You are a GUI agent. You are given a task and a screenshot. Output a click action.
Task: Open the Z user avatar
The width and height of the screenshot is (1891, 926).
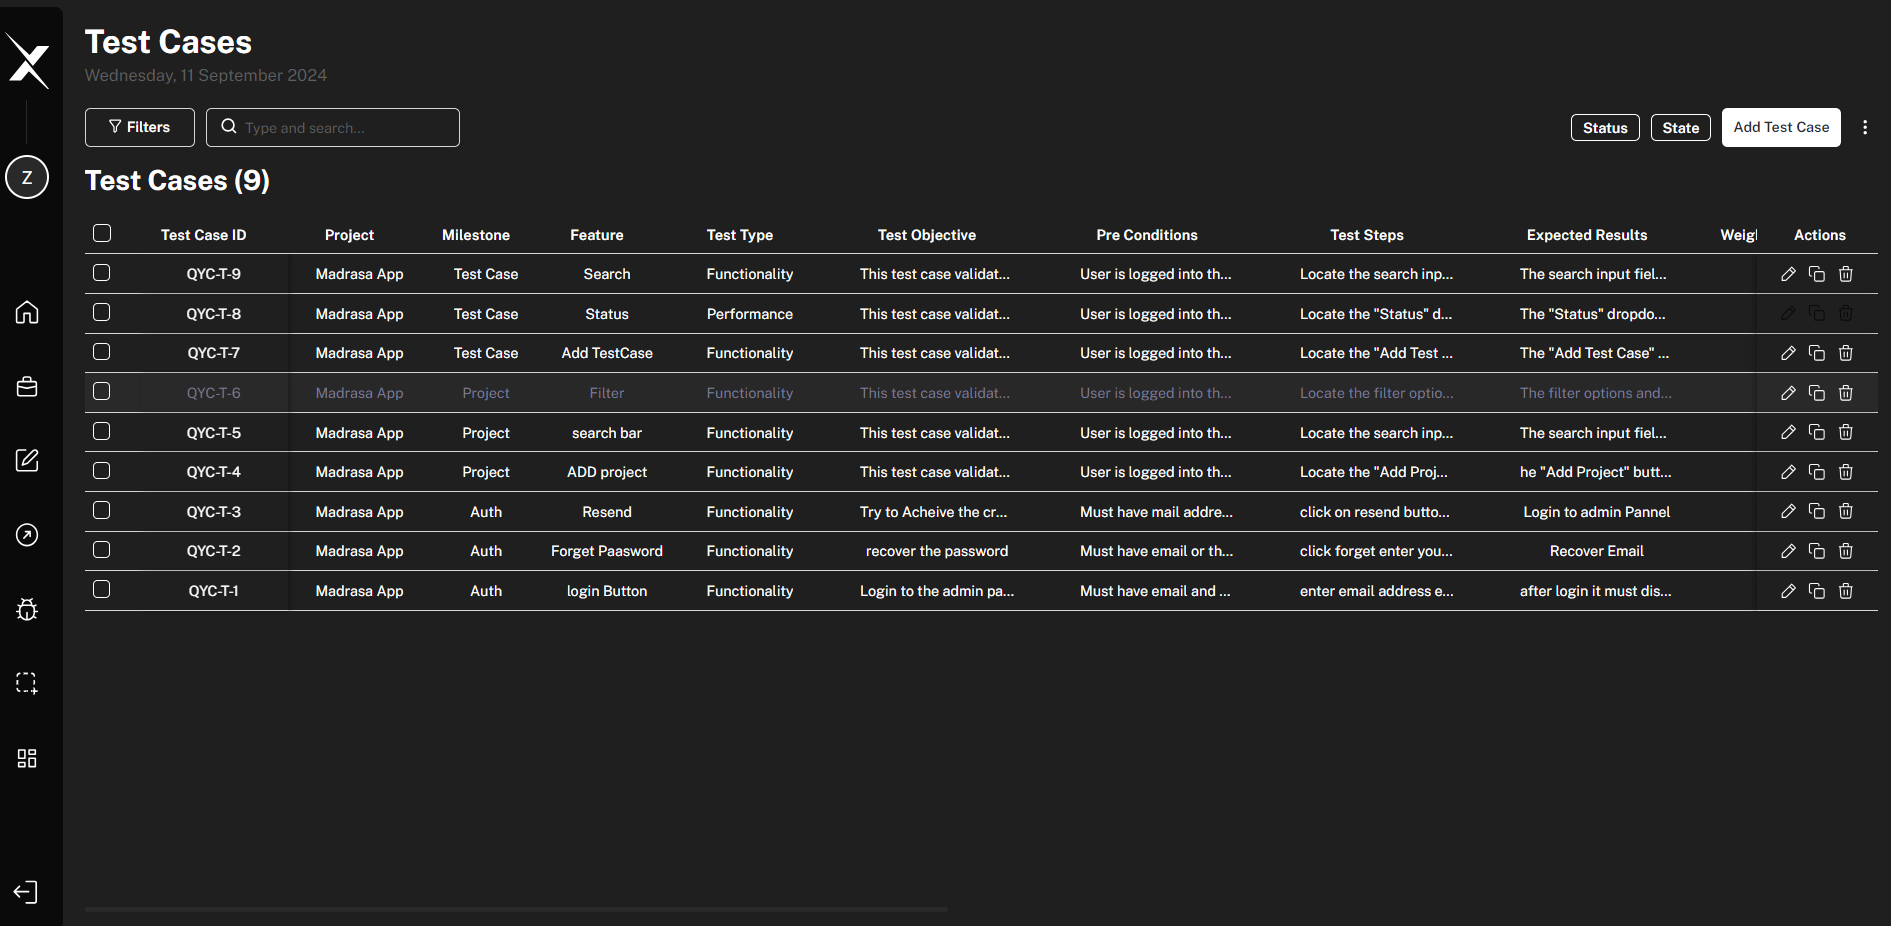(27, 178)
